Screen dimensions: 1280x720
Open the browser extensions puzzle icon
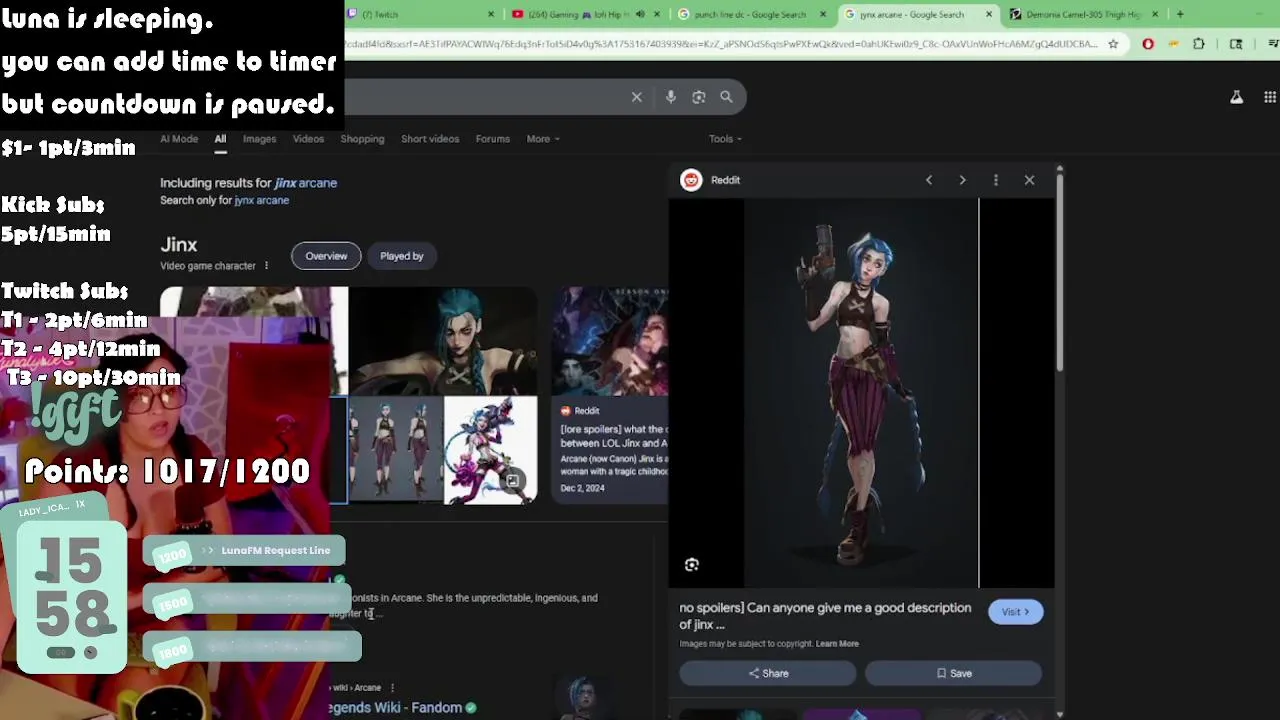[x=1198, y=44]
